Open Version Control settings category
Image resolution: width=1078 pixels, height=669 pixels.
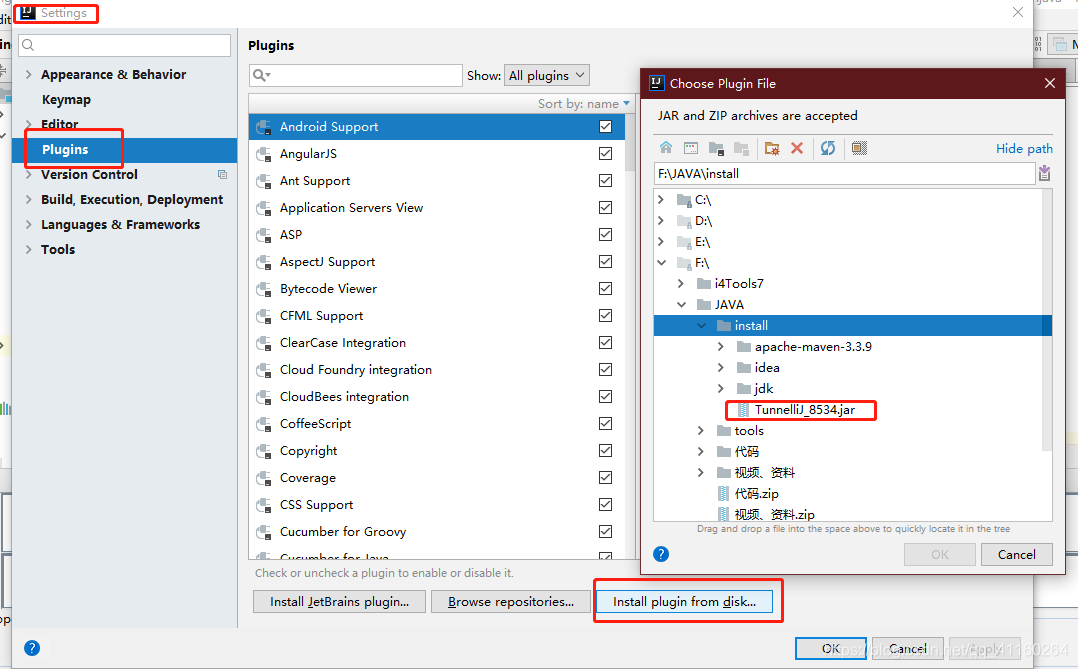click(x=89, y=175)
